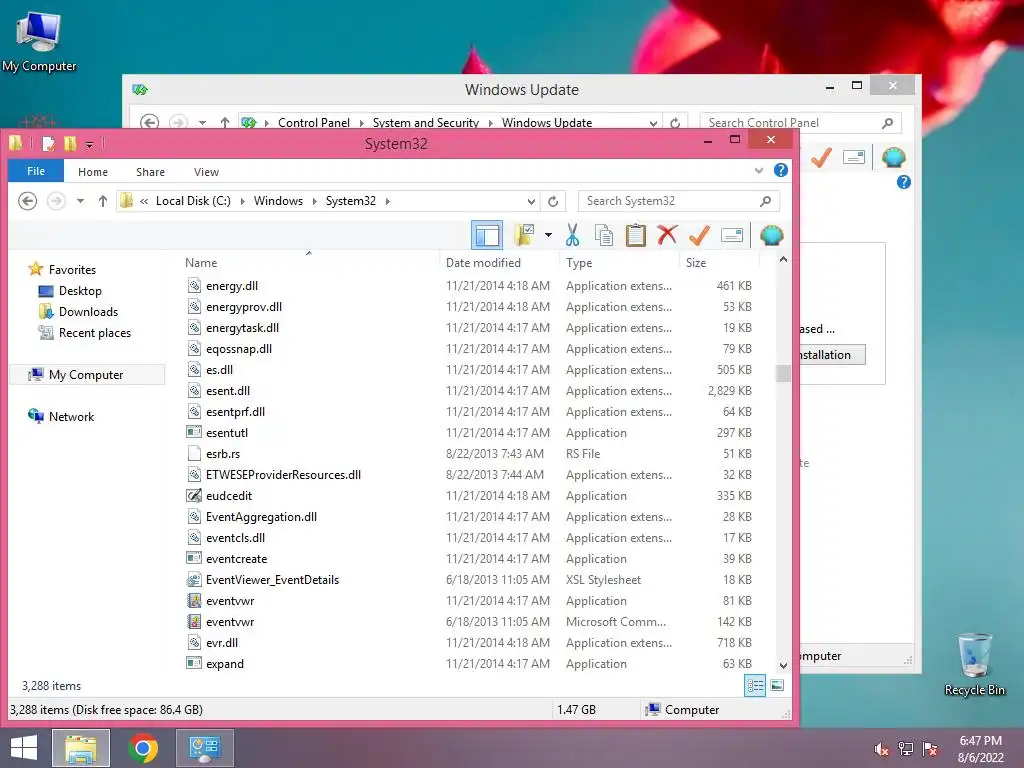Toggle the preview pane layout icon

pos(487,235)
